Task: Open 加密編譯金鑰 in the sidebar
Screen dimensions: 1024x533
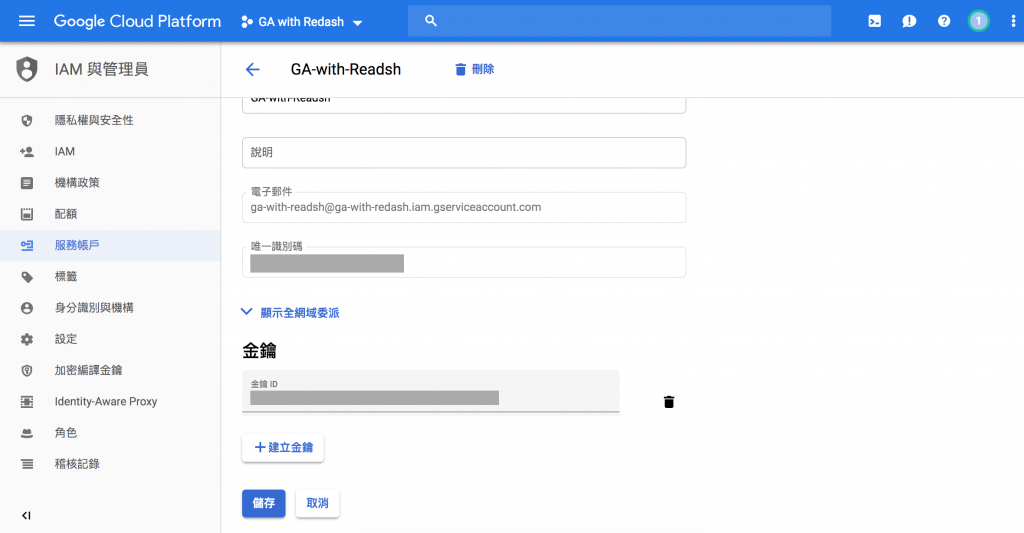Action: (x=110, y=370)
